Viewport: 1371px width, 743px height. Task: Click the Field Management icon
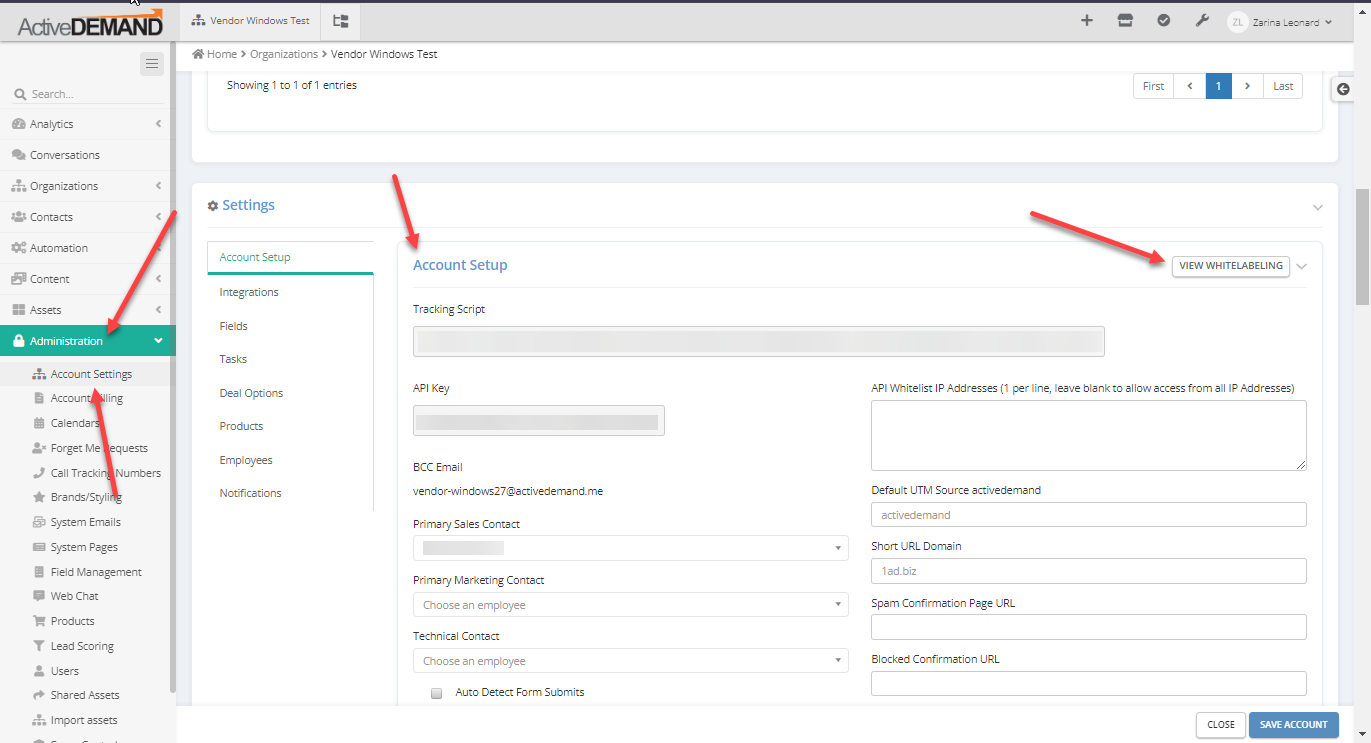(39, 572)
